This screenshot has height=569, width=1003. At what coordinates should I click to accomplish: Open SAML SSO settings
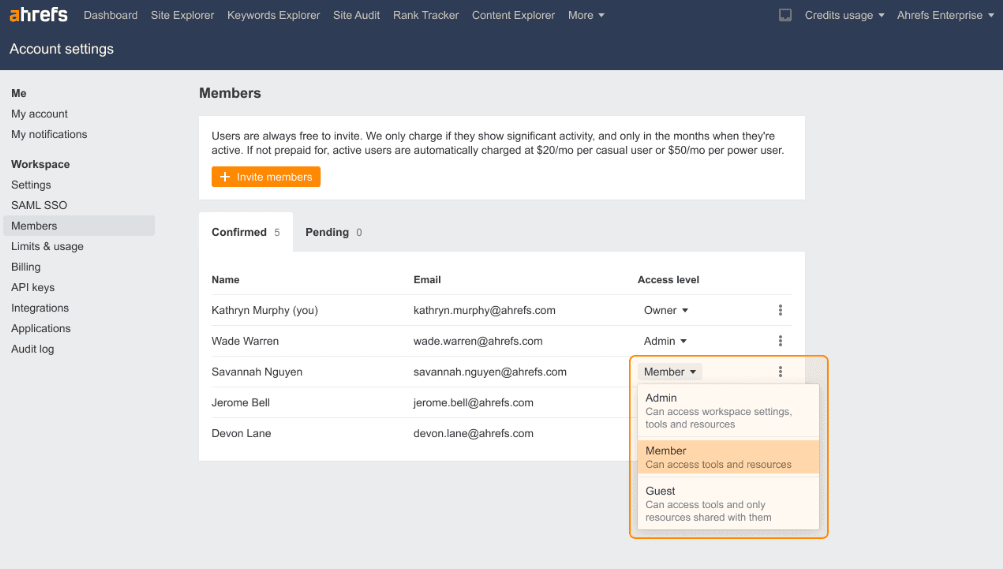[x=39, y=205]
